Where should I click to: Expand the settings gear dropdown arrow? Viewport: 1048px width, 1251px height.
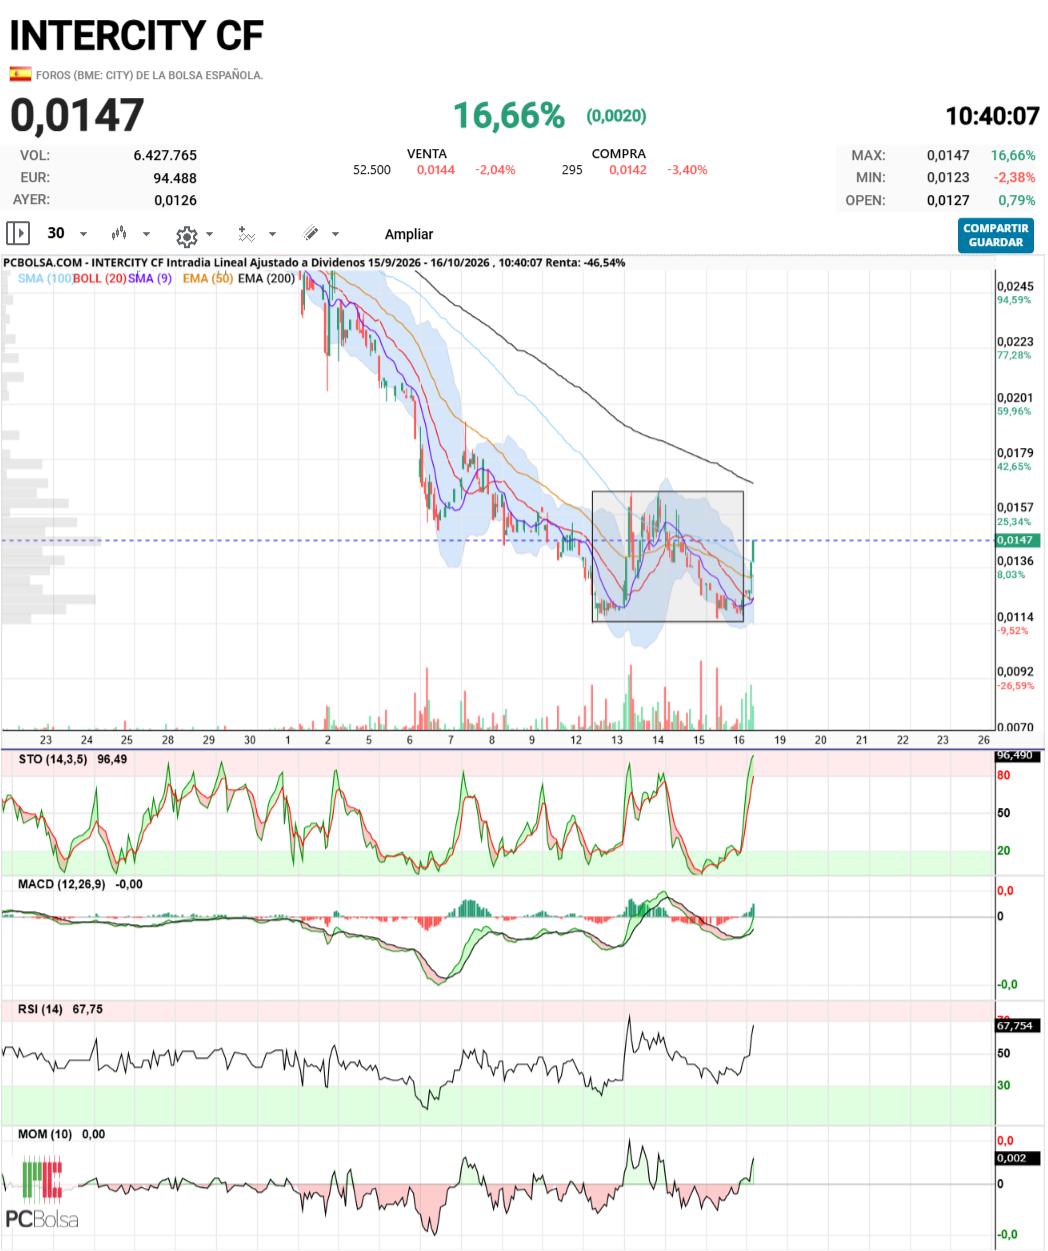tap(209, 235)
